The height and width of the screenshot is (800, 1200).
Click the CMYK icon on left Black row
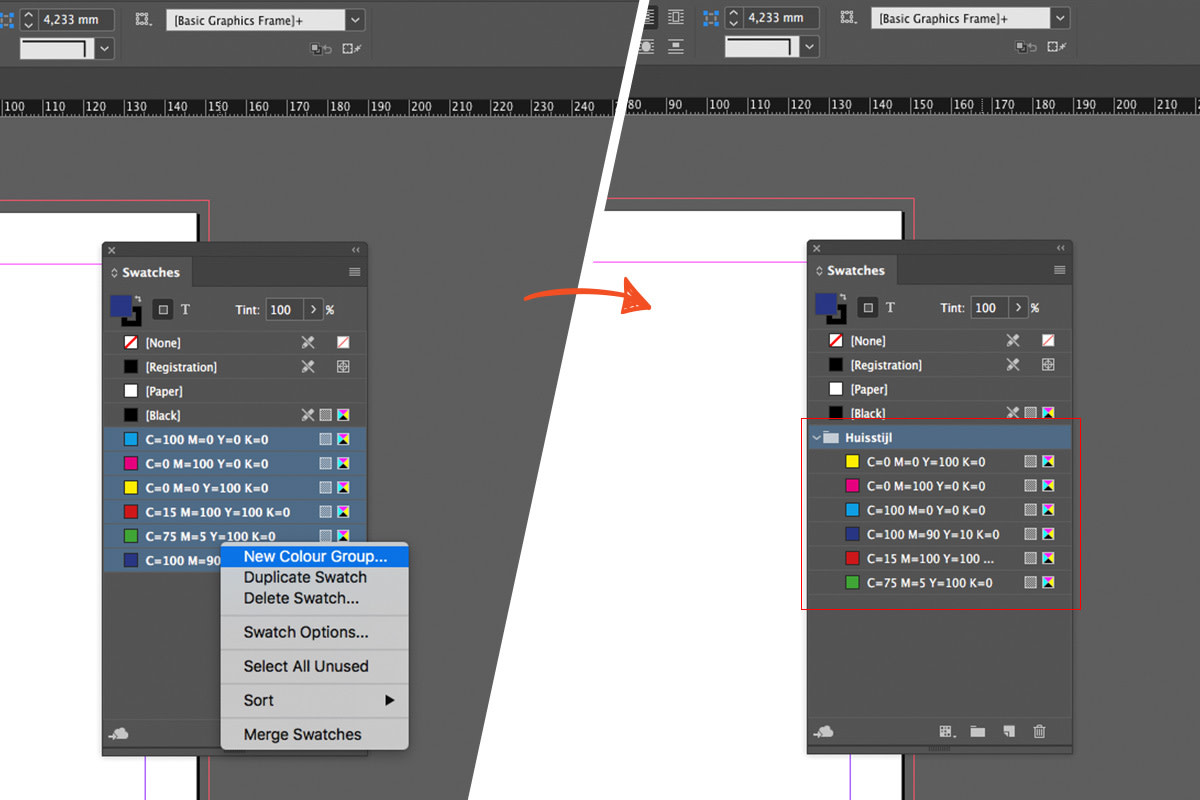(x=343, y=415)
